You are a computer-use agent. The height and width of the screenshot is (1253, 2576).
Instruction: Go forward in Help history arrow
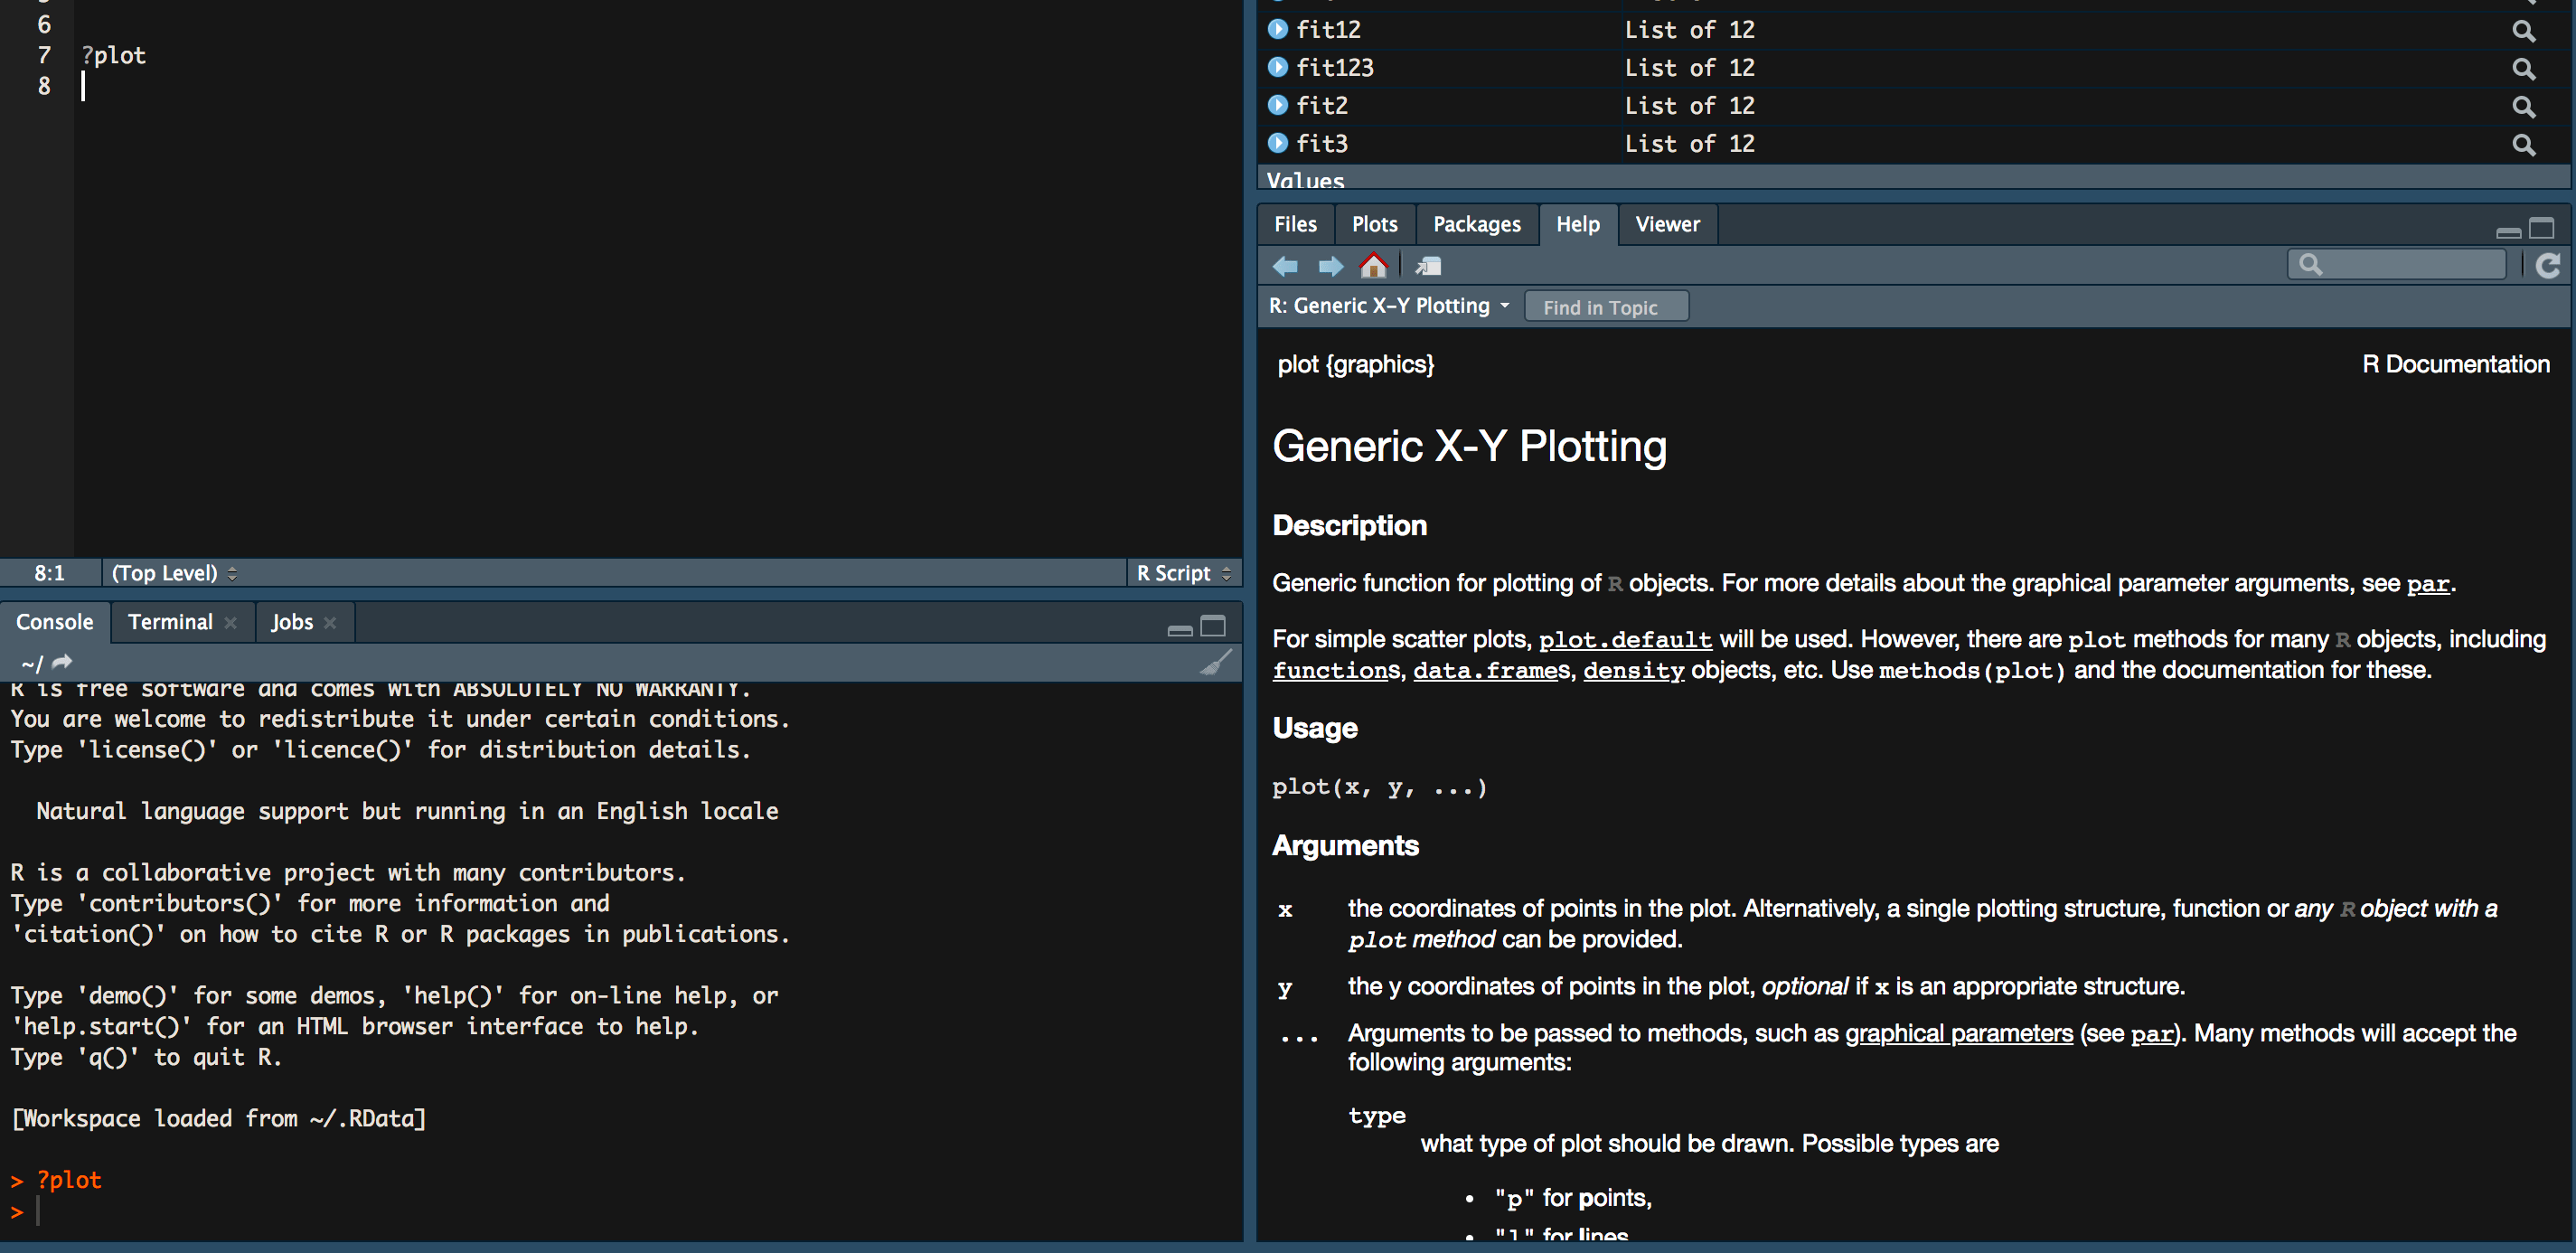(1330, 266)
